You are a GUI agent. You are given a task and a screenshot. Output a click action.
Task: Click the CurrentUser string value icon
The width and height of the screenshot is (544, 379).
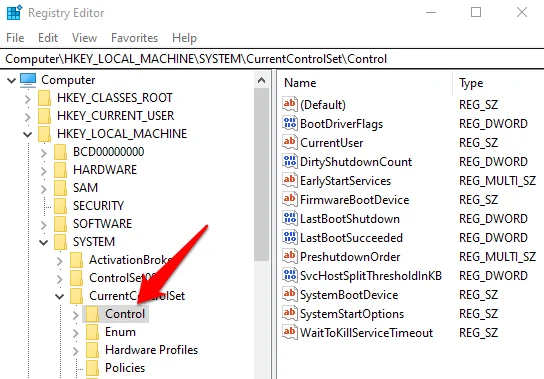pyautogui.click(x=290, y=142)
